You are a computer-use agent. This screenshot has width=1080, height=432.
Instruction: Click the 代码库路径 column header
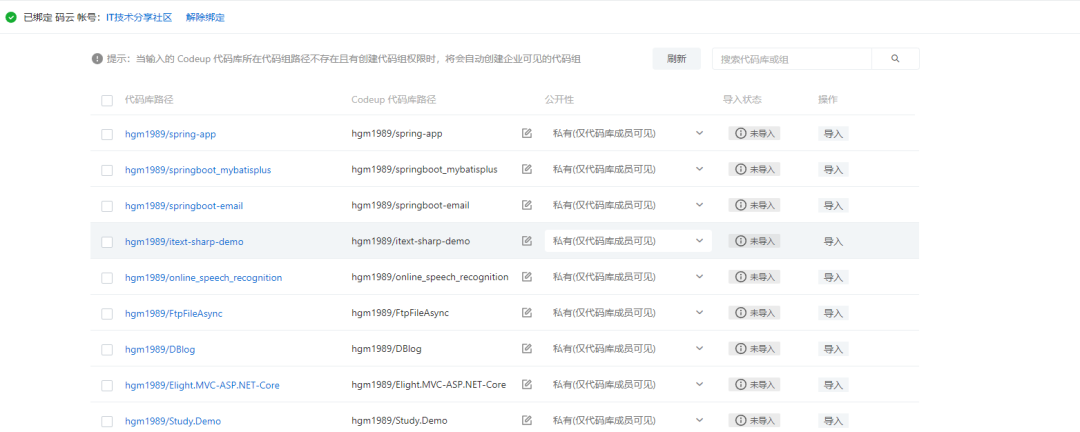click(149, 100)
